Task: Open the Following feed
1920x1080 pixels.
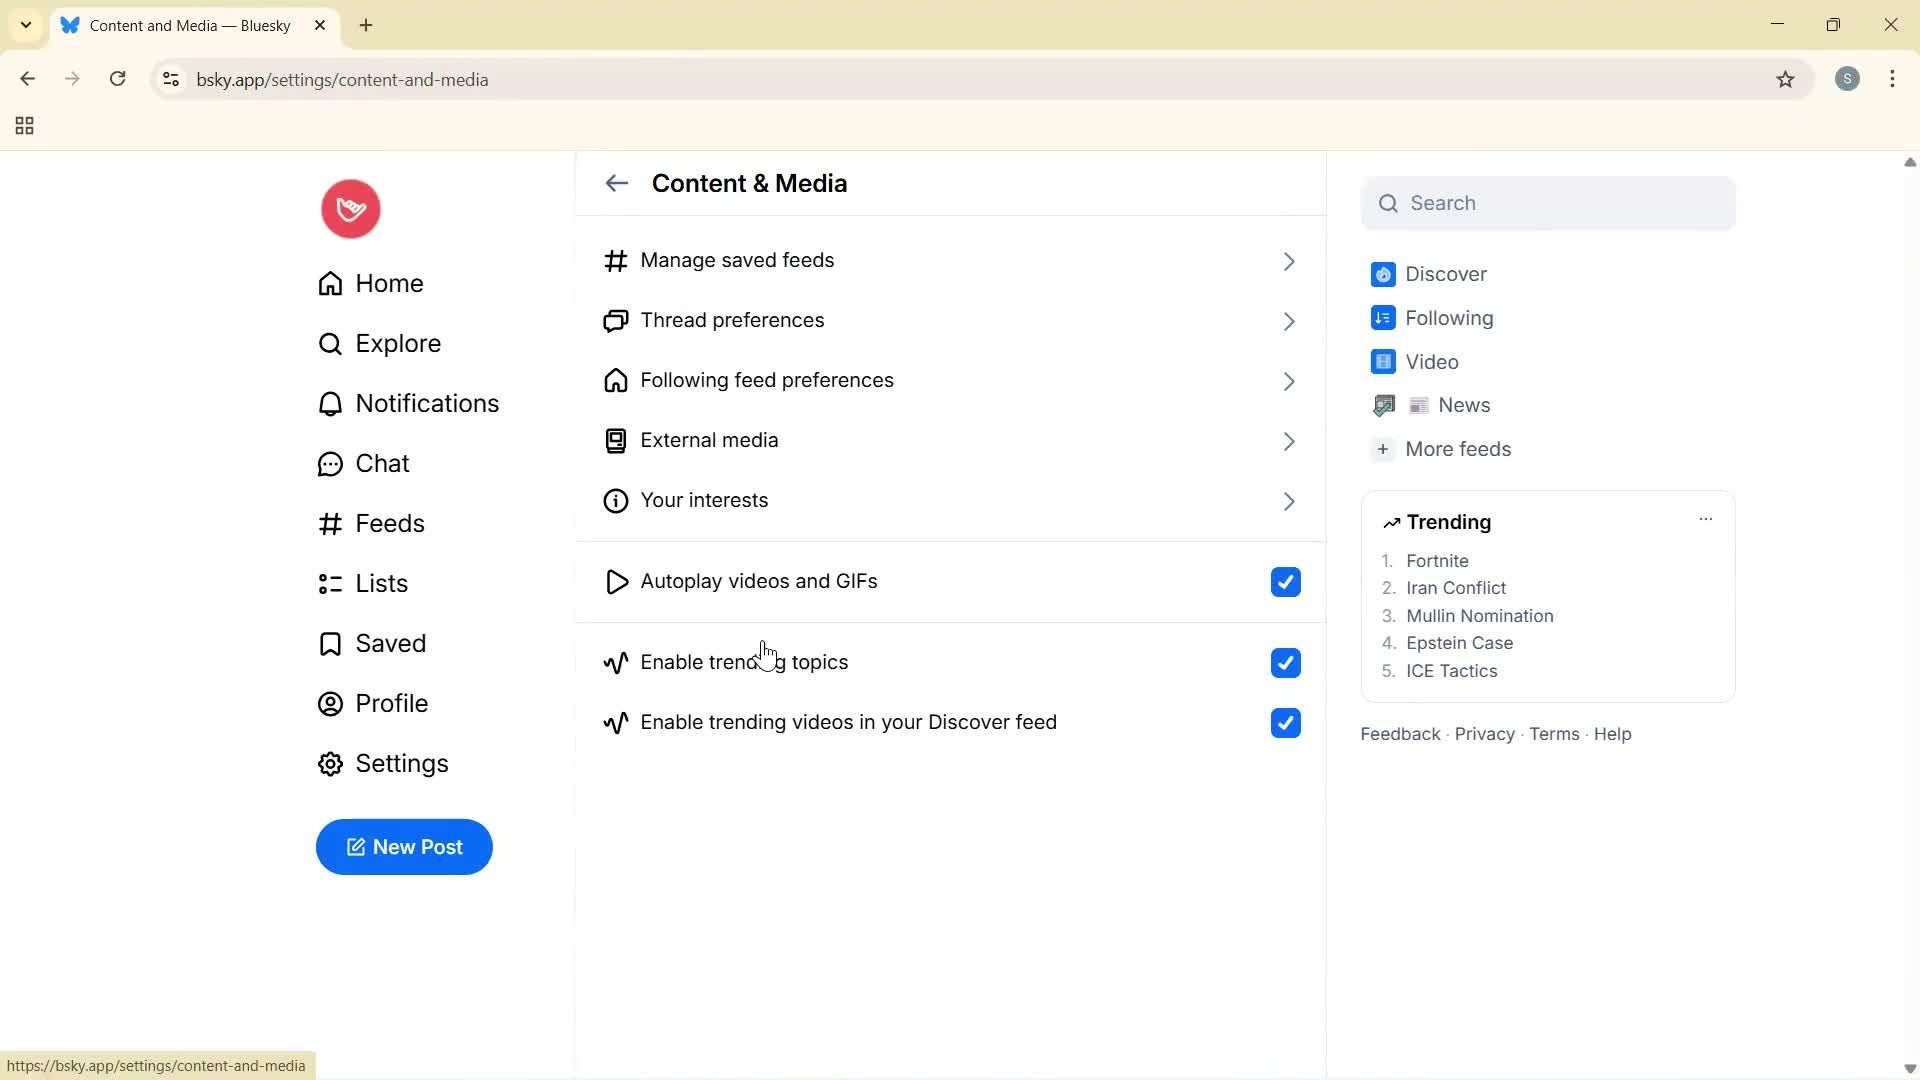Action: click(1448, 317)
